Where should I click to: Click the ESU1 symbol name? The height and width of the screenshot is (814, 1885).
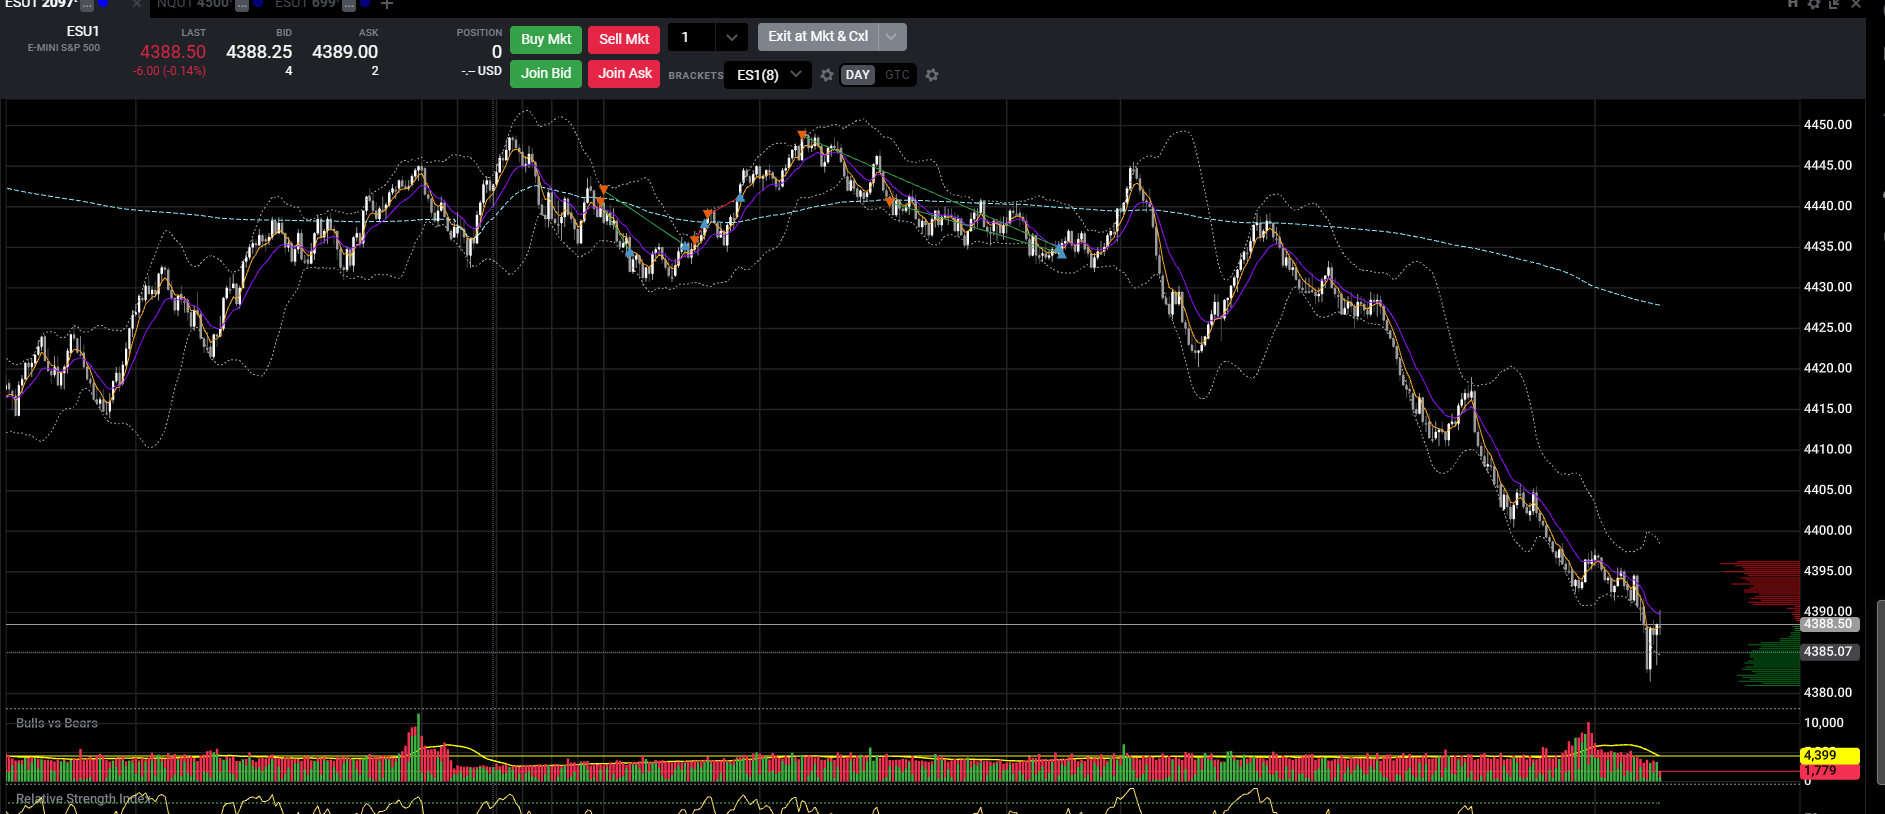click(x=83, y=31)
